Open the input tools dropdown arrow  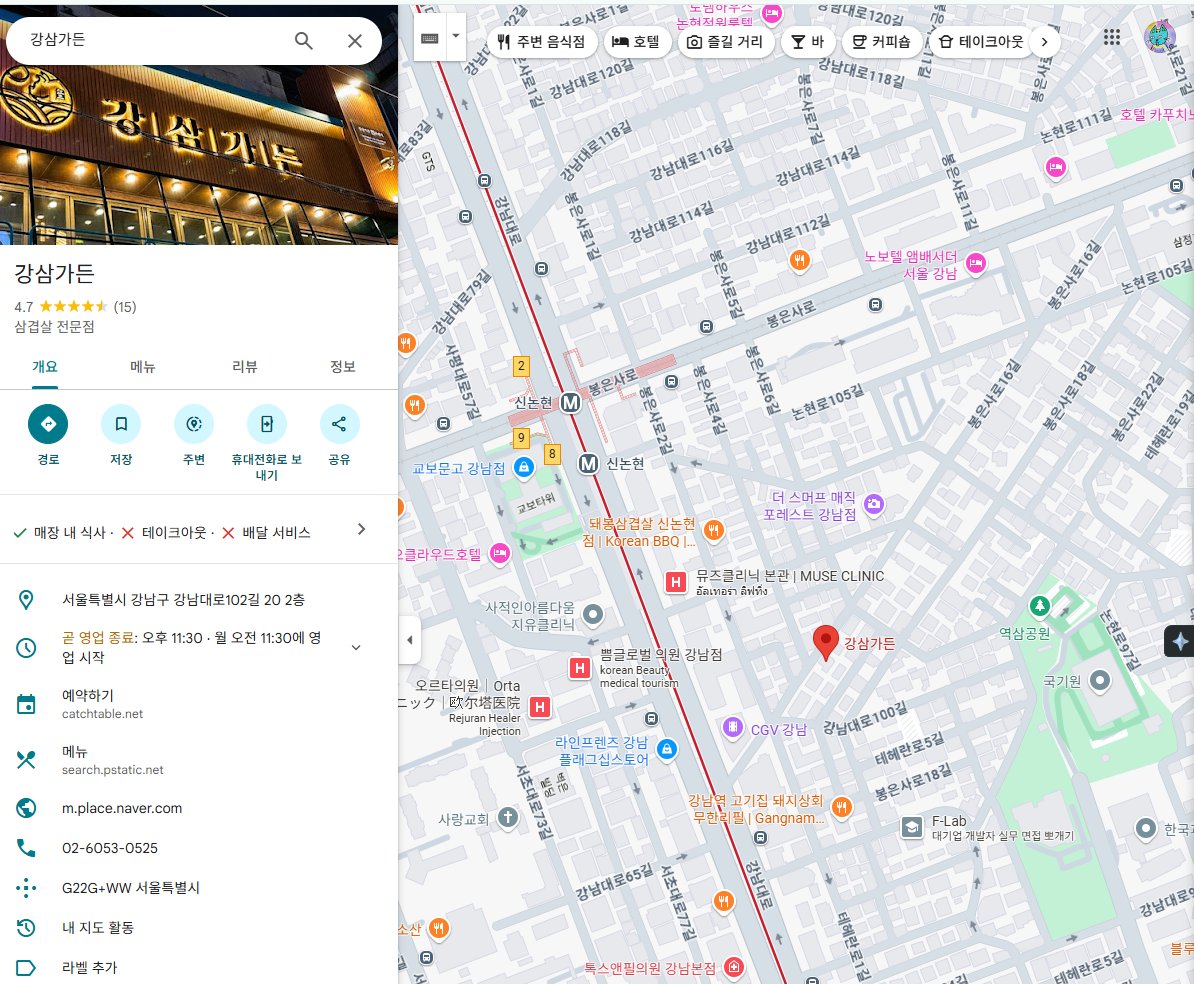[x=455, y=36]
